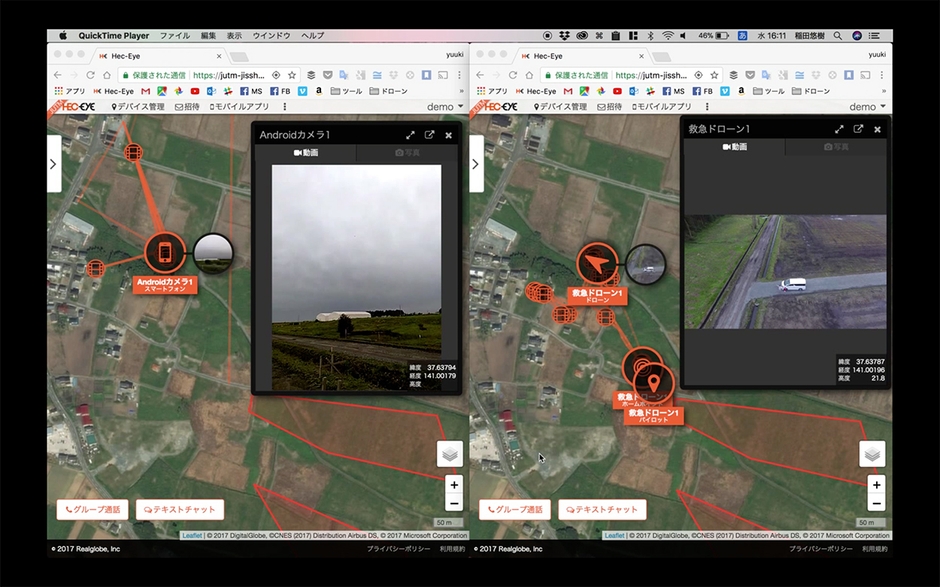Zoom out on the right map
Screen dimensions: 940x587
tap(876, 503)
